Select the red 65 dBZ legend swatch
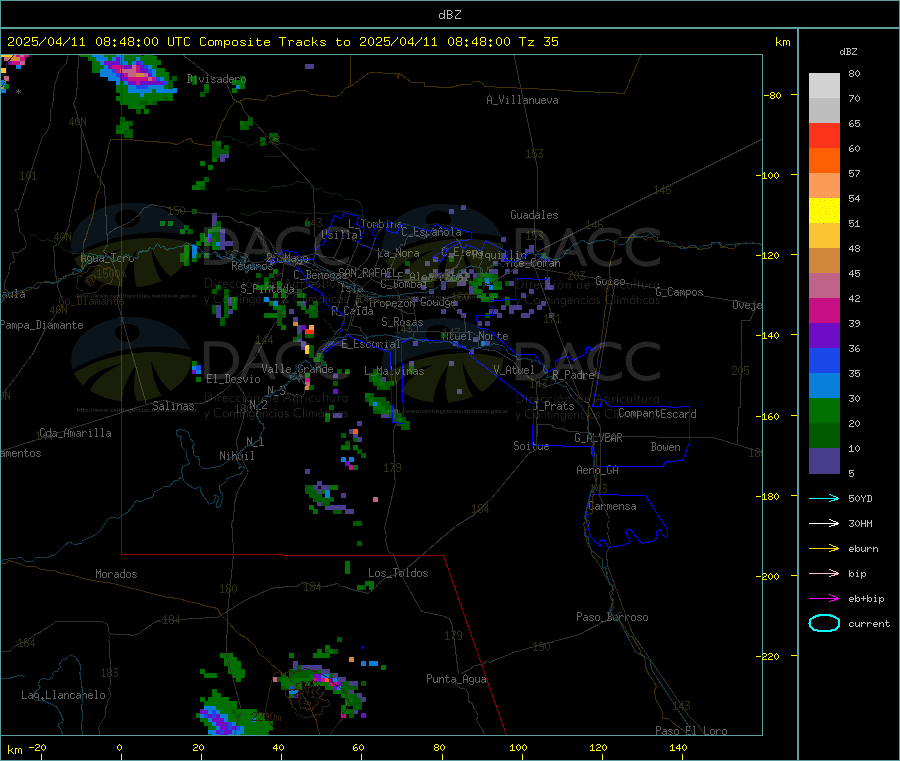 [x=824, y=135]
